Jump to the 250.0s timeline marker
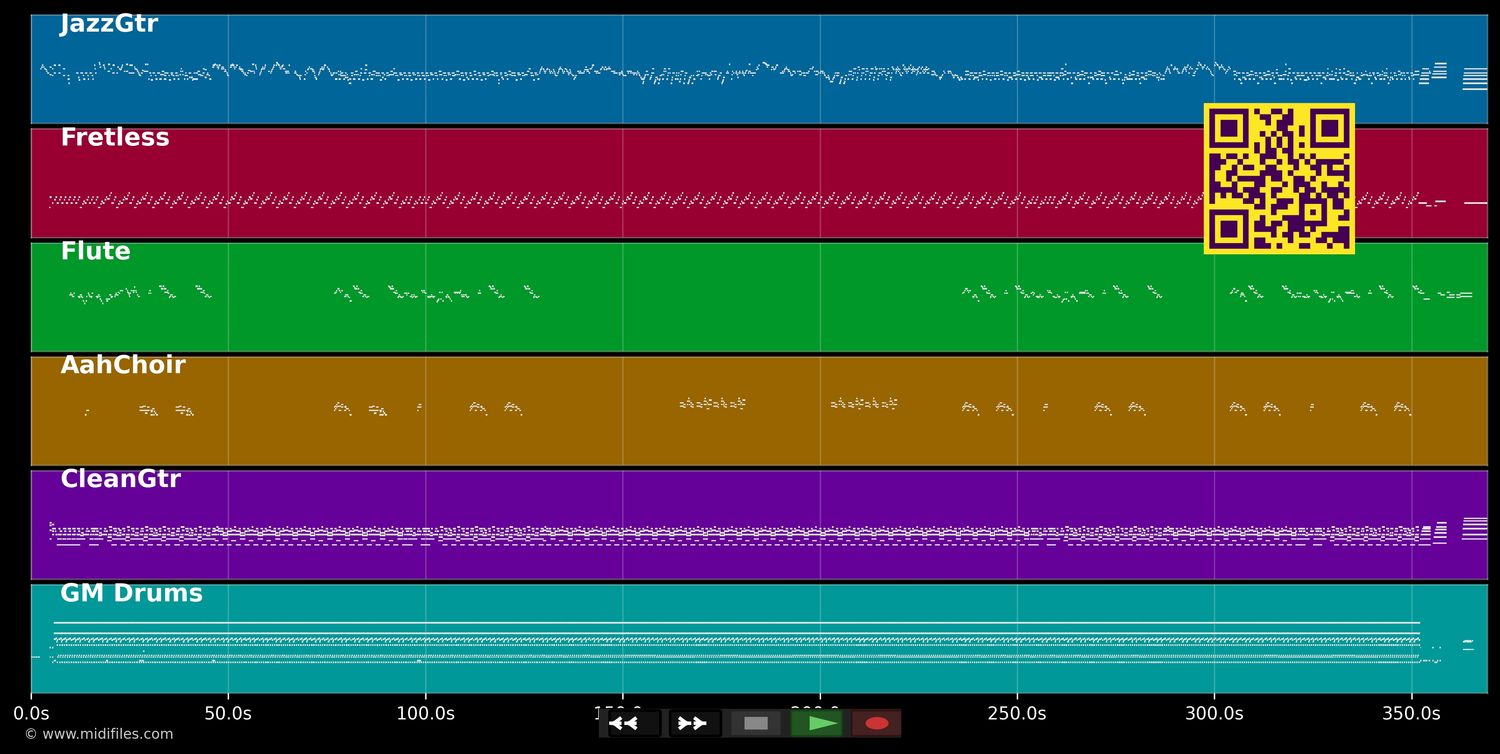This screenshot has width=1500, height=754. click(1017, 714)
